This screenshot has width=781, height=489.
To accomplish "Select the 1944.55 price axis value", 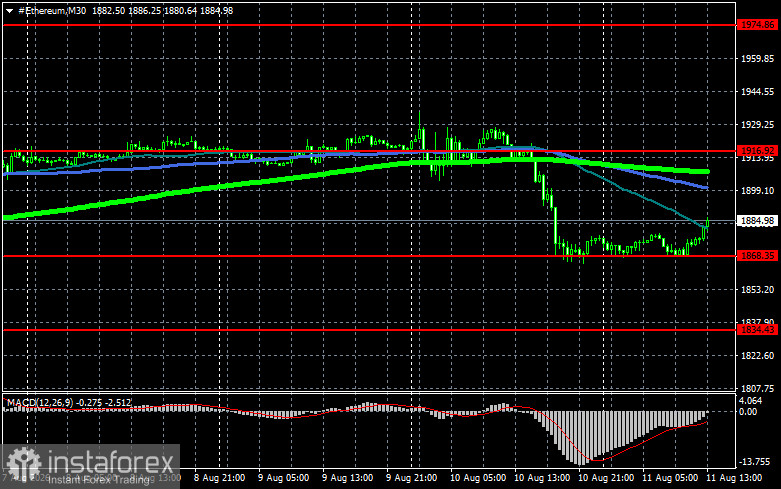I will pos(758,92).
